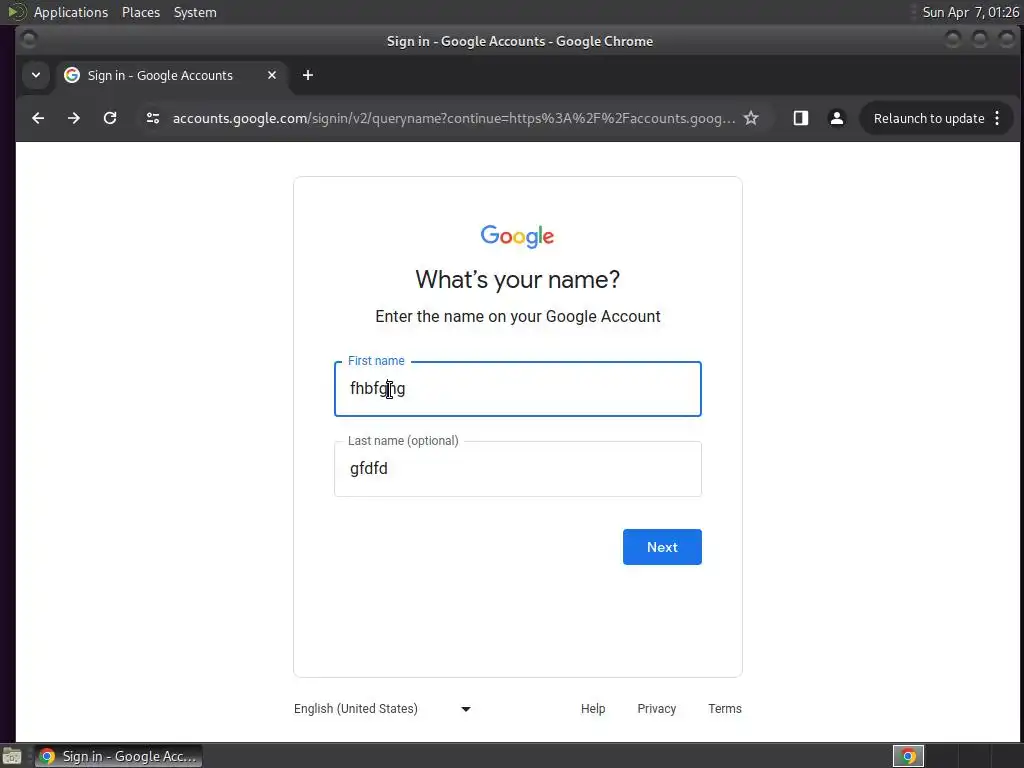Image resolution: width=1024 pixels, height=768 pixels.
Task: Click the address bar URL
Action: (x=454, y=118)
